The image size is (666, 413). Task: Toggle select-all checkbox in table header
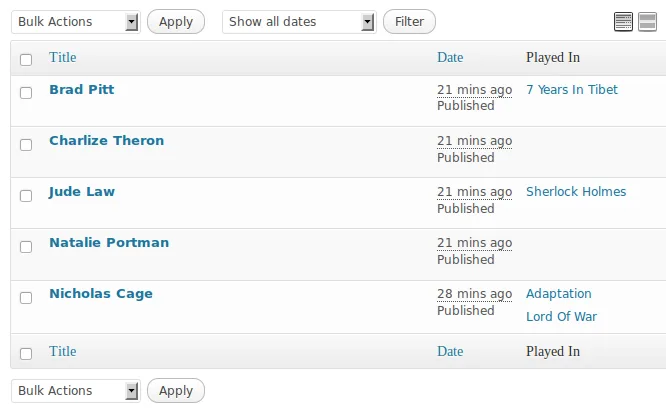click(26, 59)
